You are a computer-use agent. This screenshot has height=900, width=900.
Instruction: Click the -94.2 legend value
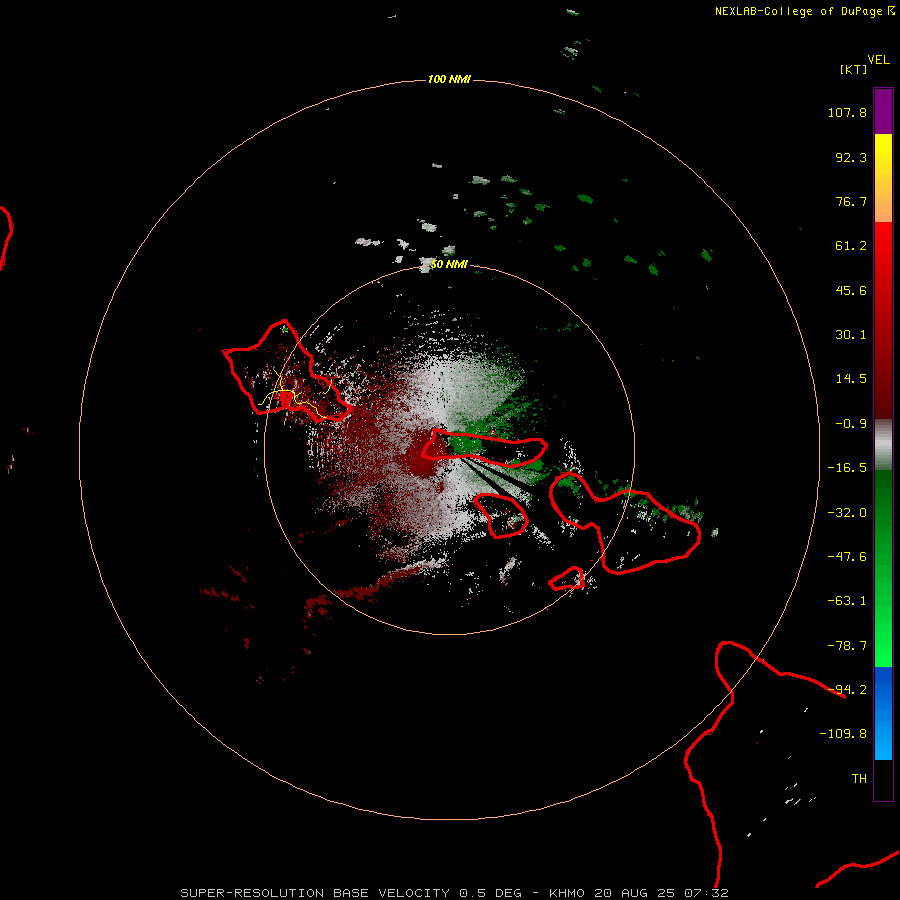pos(847,690)
